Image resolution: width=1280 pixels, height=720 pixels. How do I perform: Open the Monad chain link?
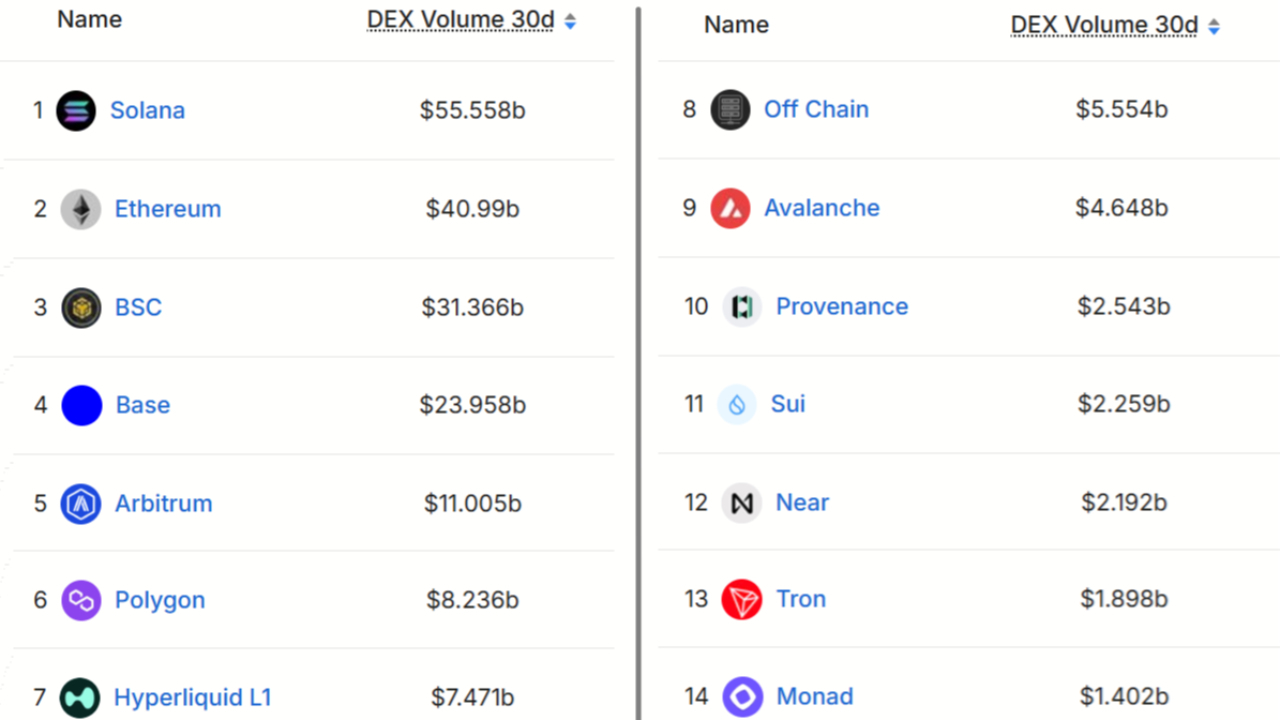tap(814, 696)
